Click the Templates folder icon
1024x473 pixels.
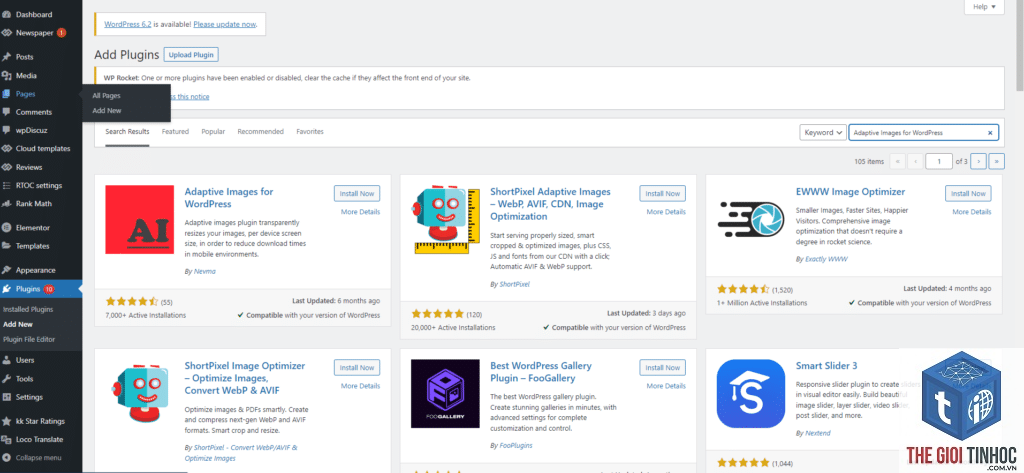tap(7, 246)
